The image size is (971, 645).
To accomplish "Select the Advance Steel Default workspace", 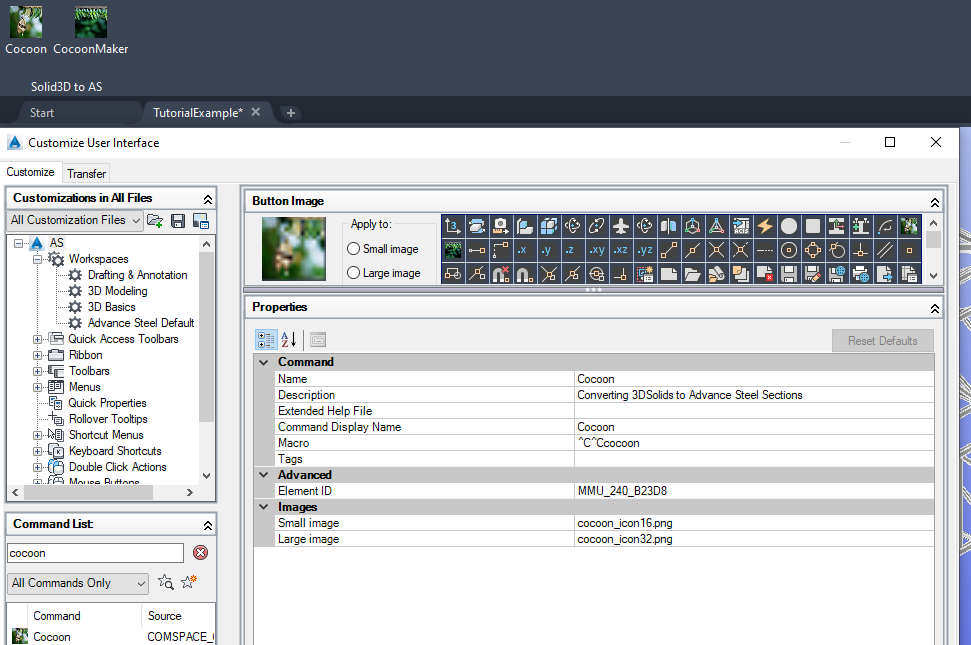I will pyautogui.click(x=141, y=323).
